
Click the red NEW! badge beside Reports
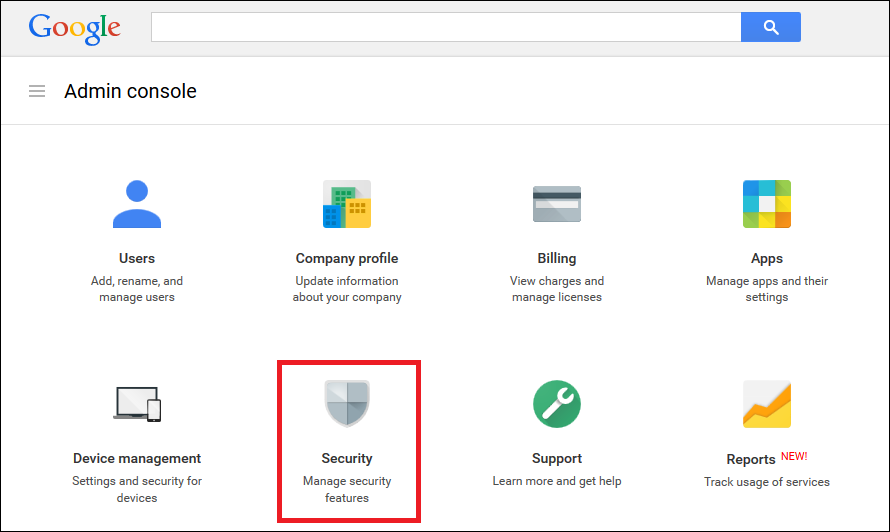point(794,456)
